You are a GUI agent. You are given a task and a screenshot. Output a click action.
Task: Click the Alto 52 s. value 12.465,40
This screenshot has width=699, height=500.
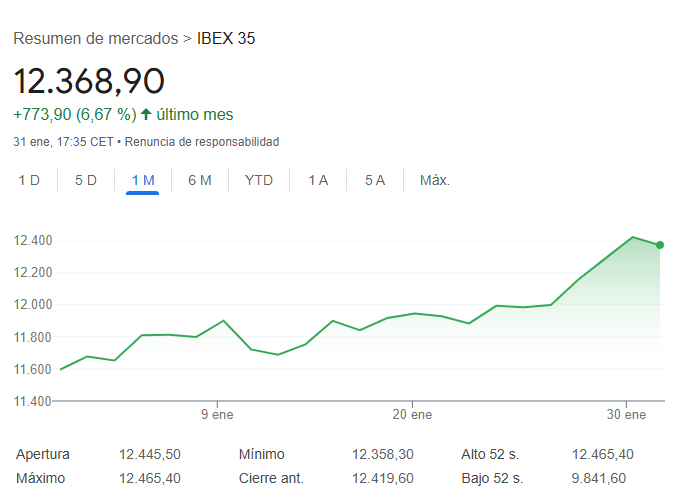click(603, 454)
